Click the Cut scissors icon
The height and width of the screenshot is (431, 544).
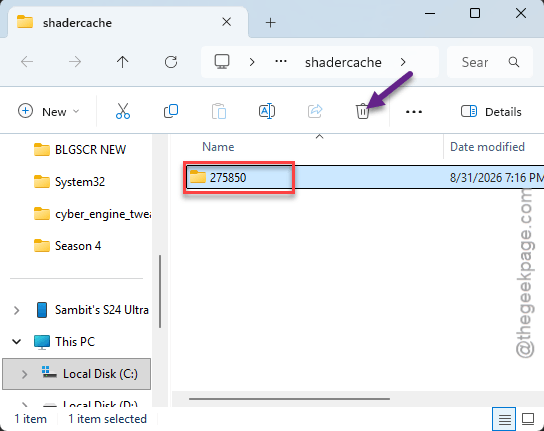tap(123, 111)
